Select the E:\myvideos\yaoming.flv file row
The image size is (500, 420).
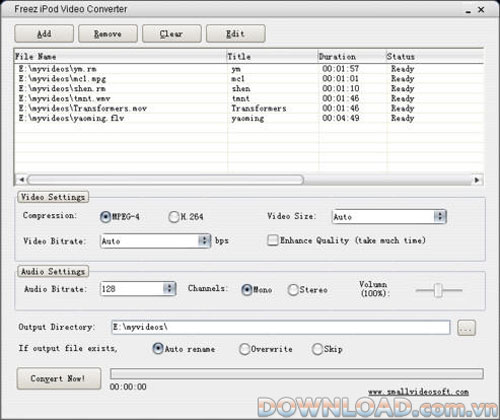(x=249, y=118)
